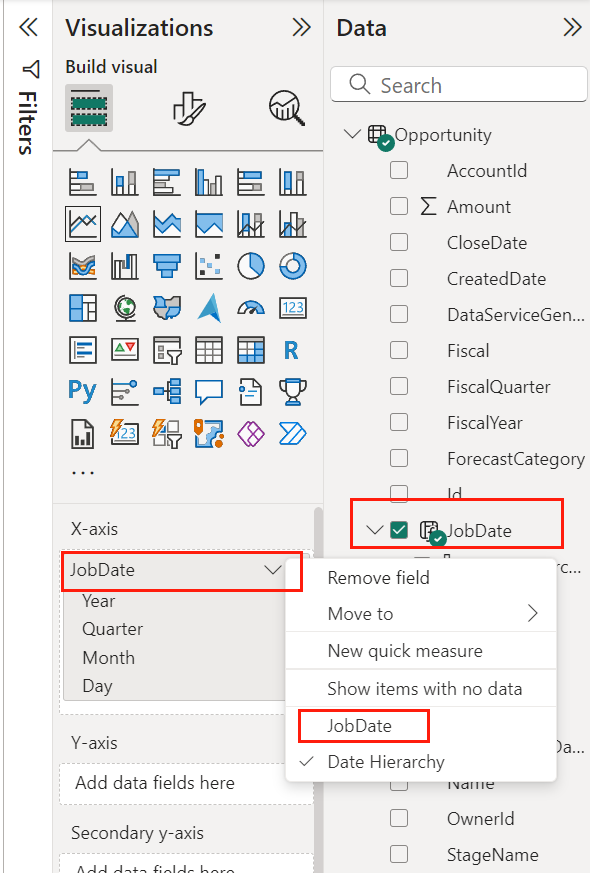
Task: Collapse the Opportunity table chevron
Action: tap(352, 134)
